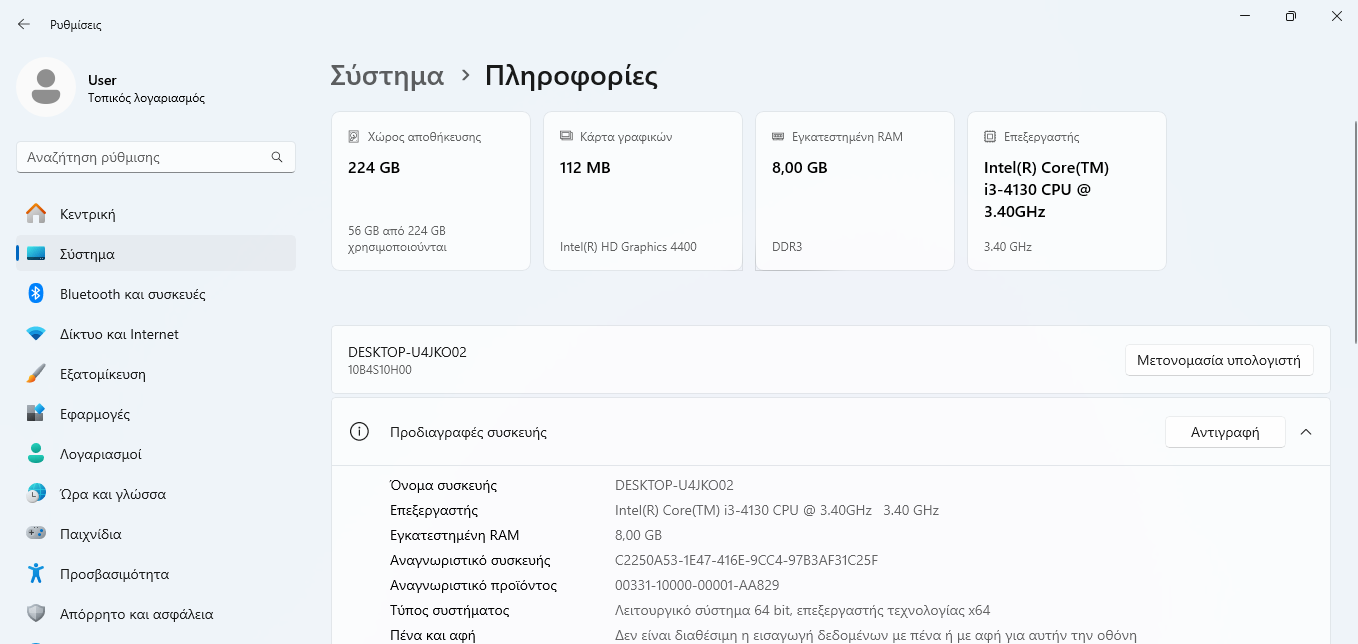Click the Intel(R) HD Graphics 4400 text
This screenshot has width=1358, height=644.
click(628, 247)
